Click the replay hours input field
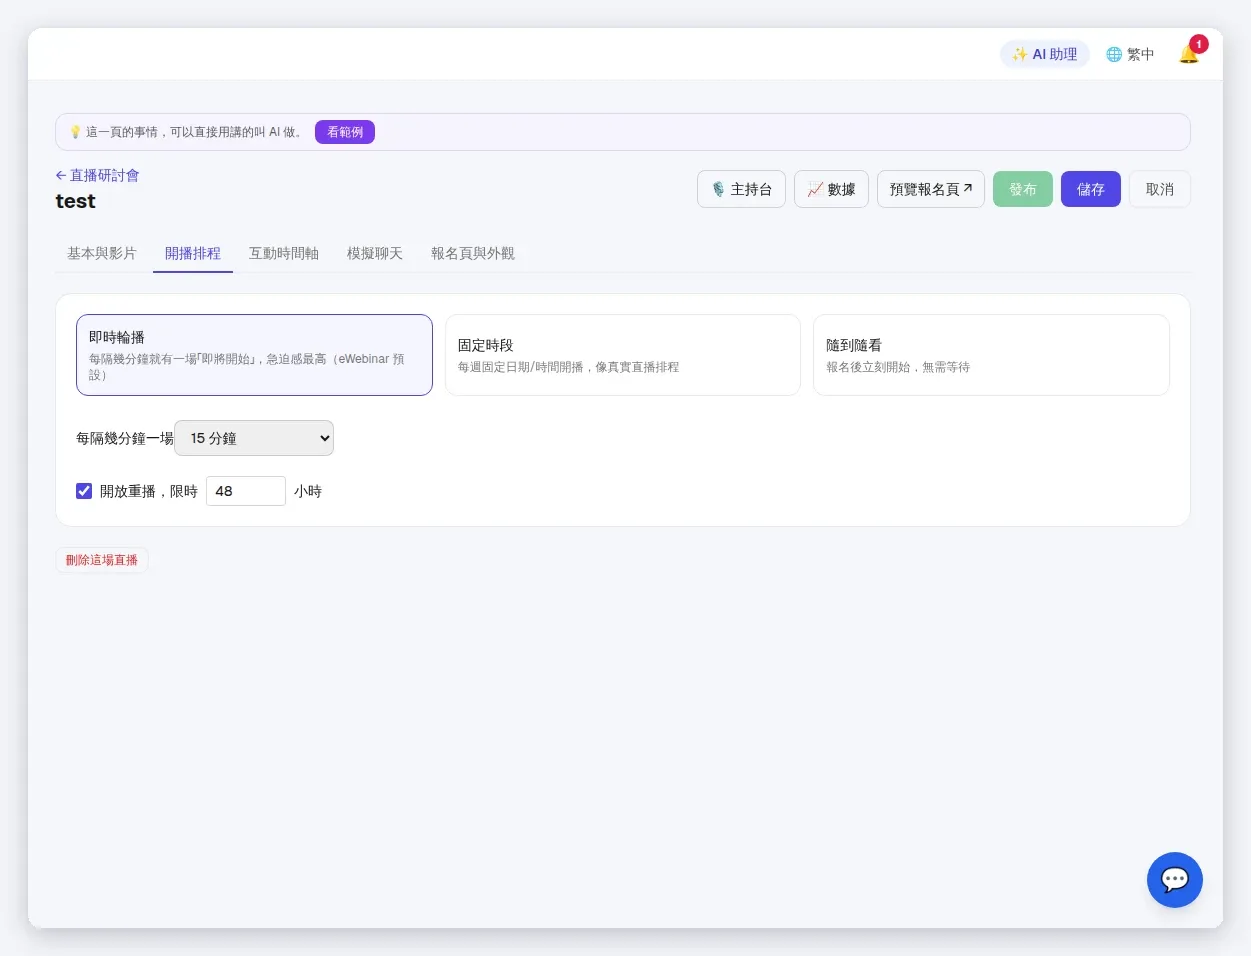The image size is (1251, 956). (x=246, y=491)
